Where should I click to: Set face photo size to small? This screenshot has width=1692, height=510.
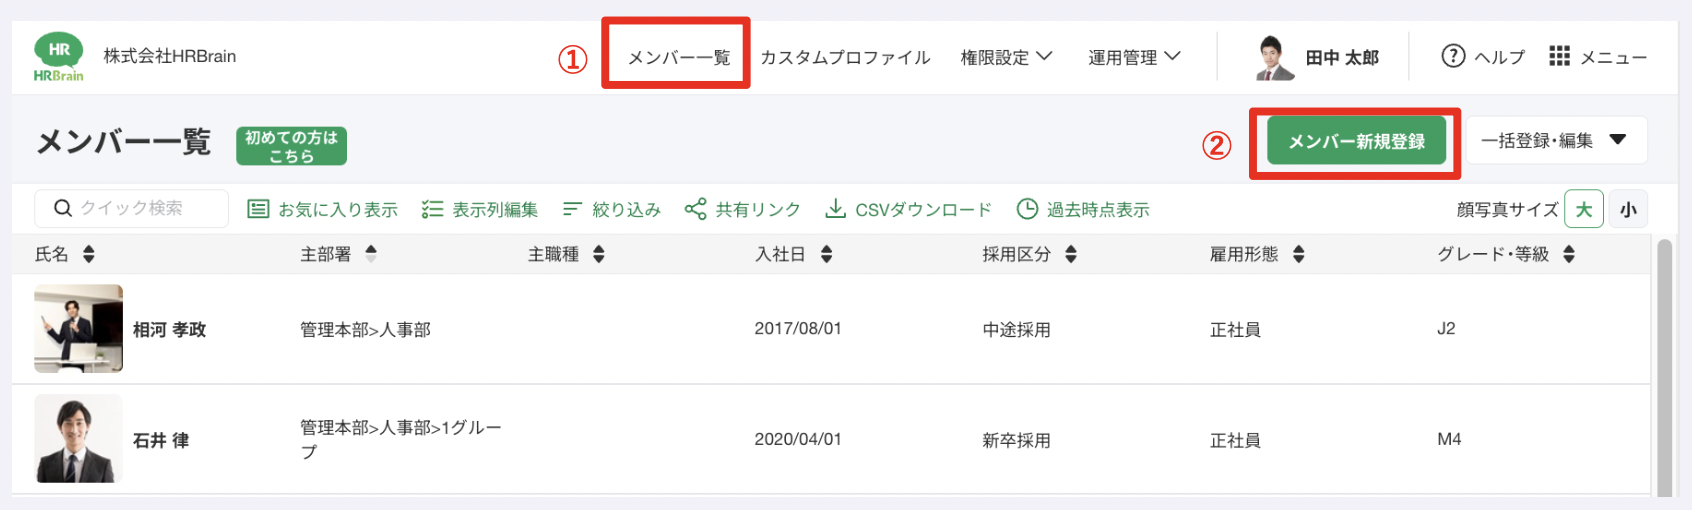click(1628, 209)
